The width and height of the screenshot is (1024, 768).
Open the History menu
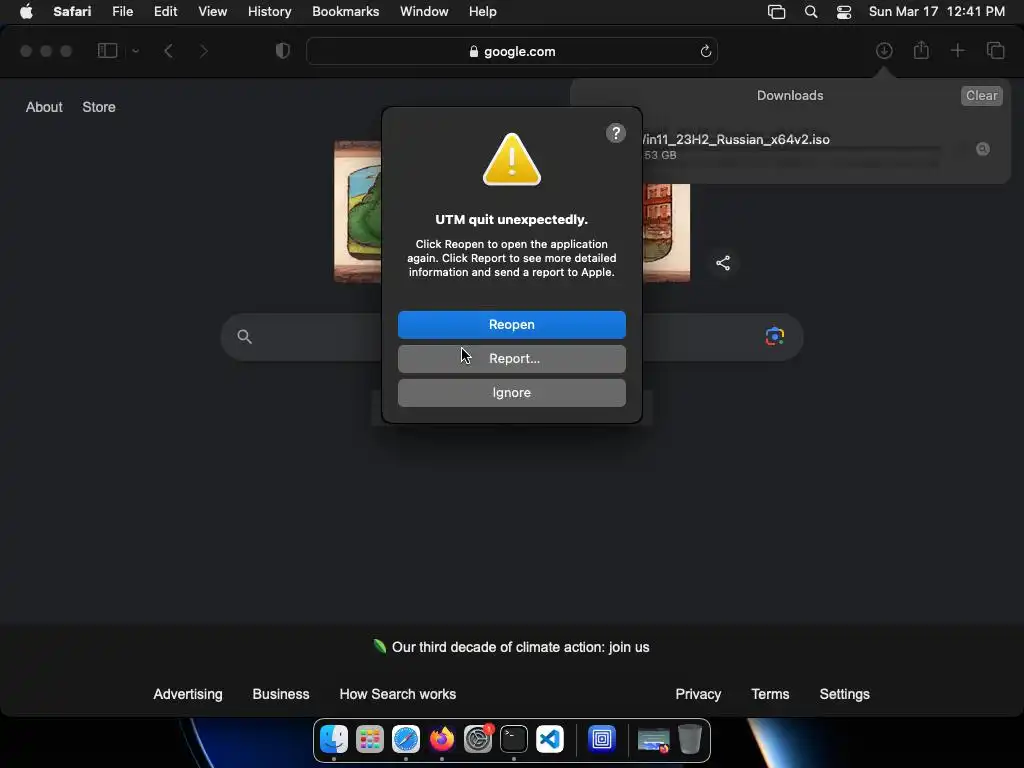point(269,12)
